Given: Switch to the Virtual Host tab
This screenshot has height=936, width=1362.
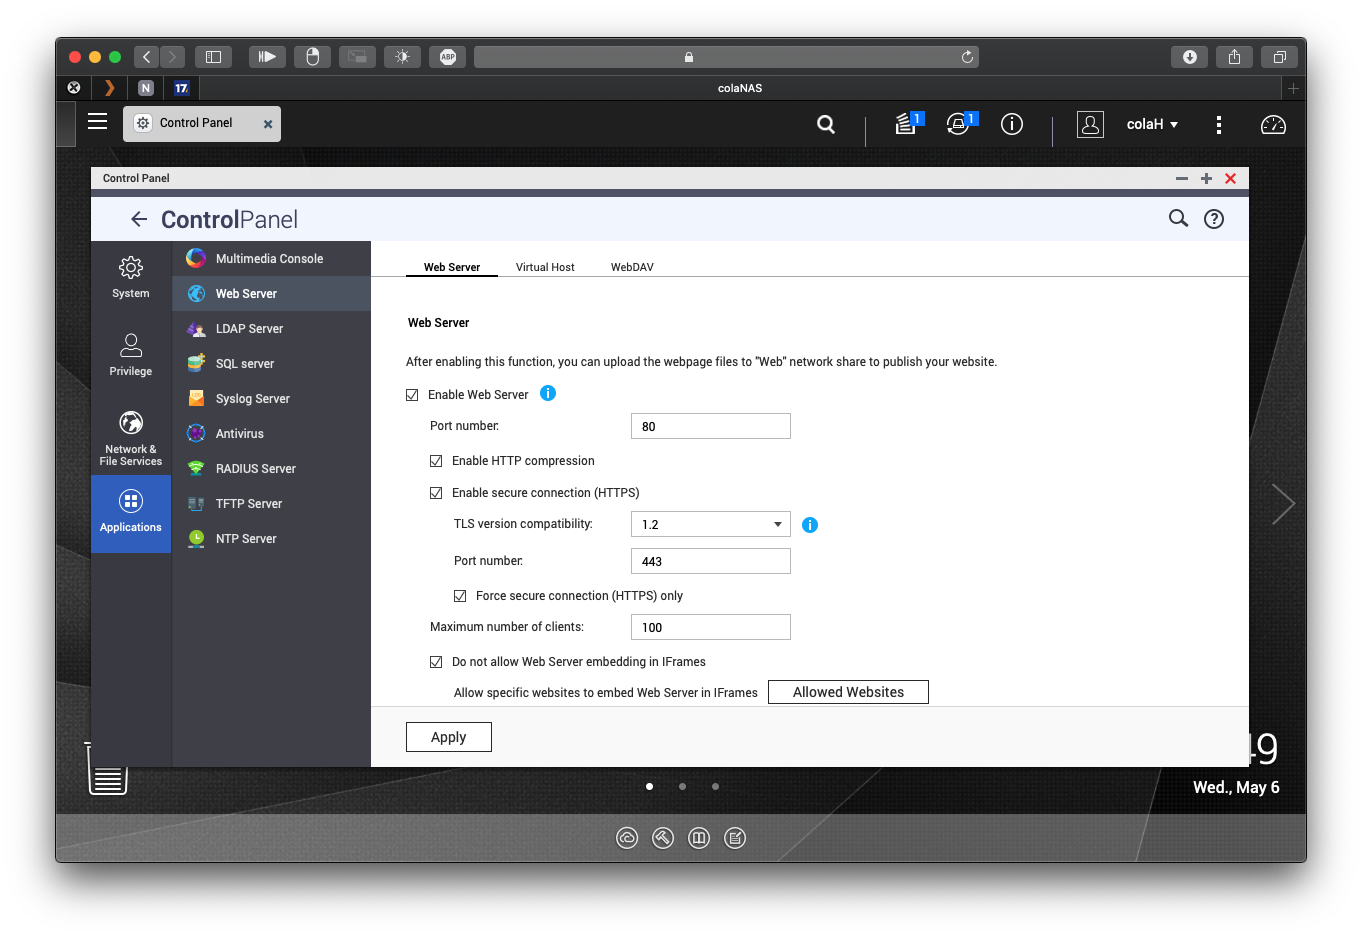Looking at the screenshot, I should (545, 267).
